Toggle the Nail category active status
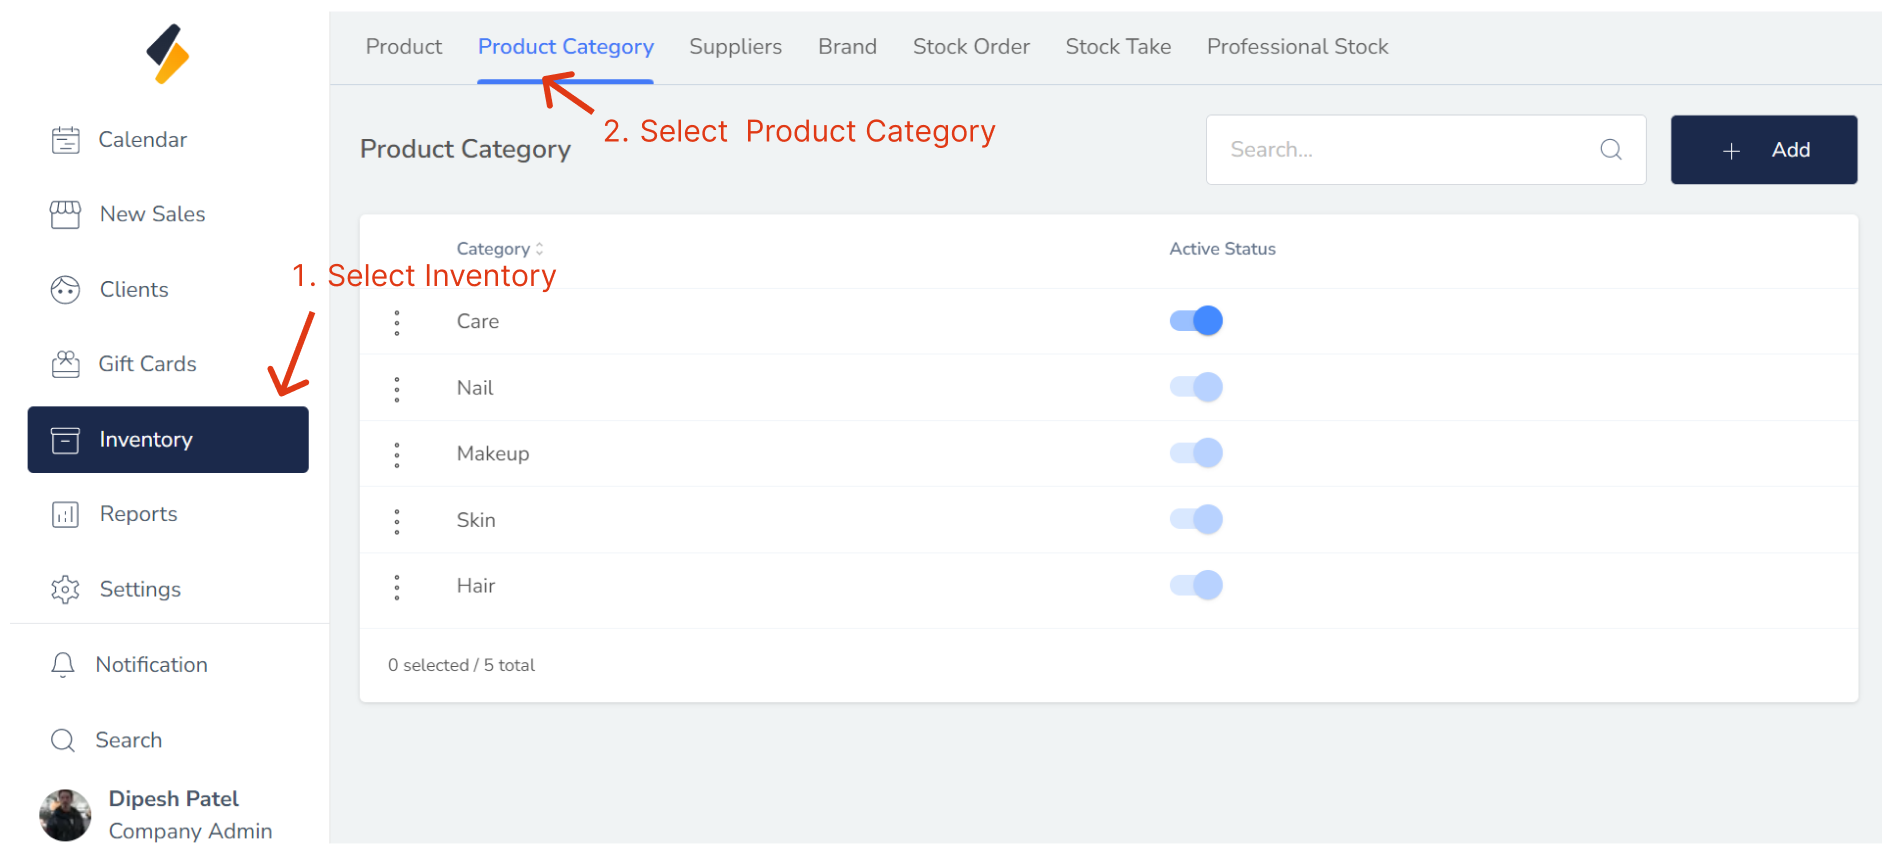The image size is (1882, 855). [x=1196, y=387]
